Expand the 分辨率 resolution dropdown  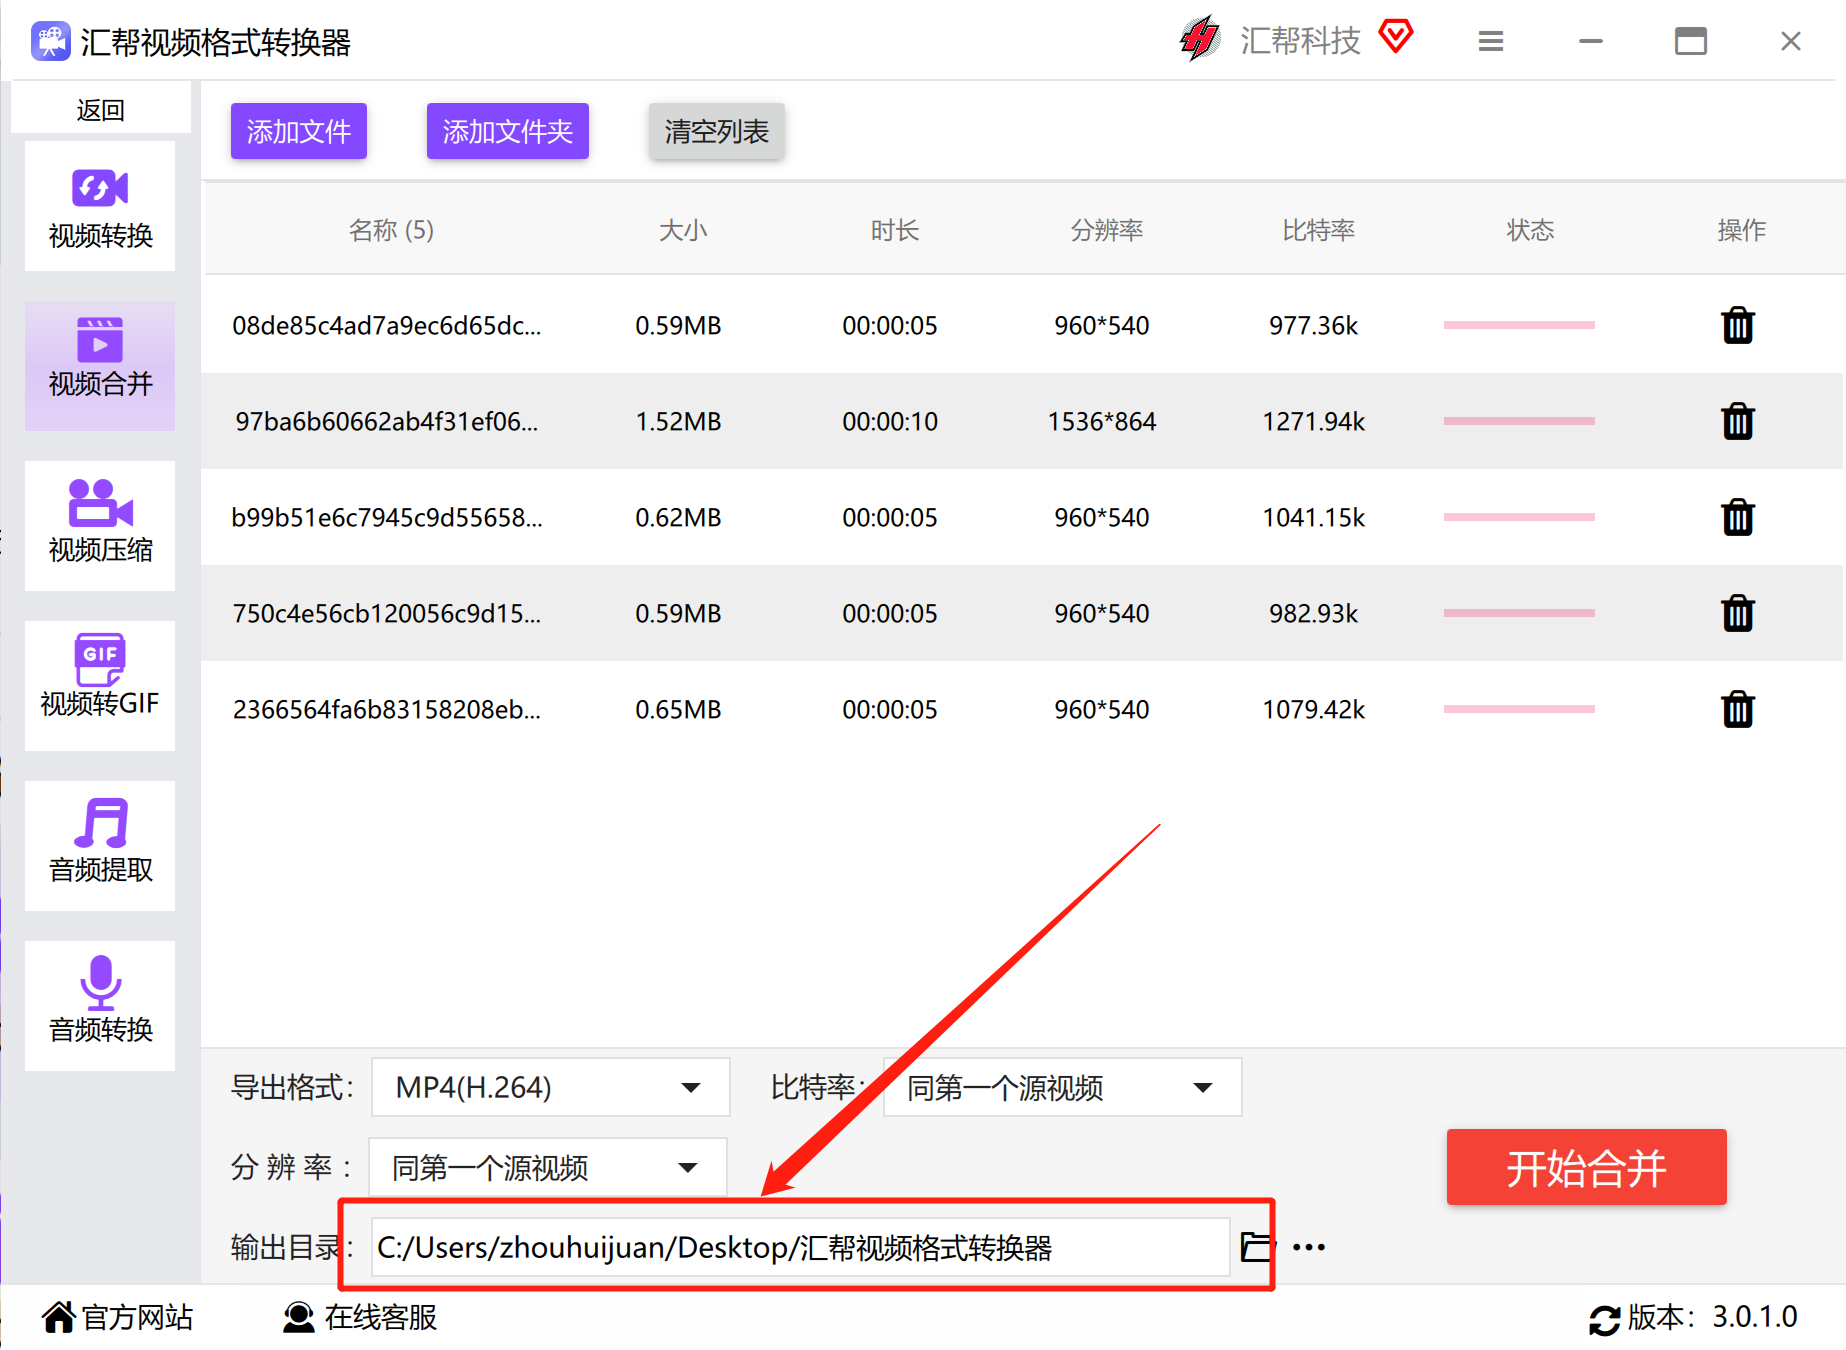[x=548, y=1167]
